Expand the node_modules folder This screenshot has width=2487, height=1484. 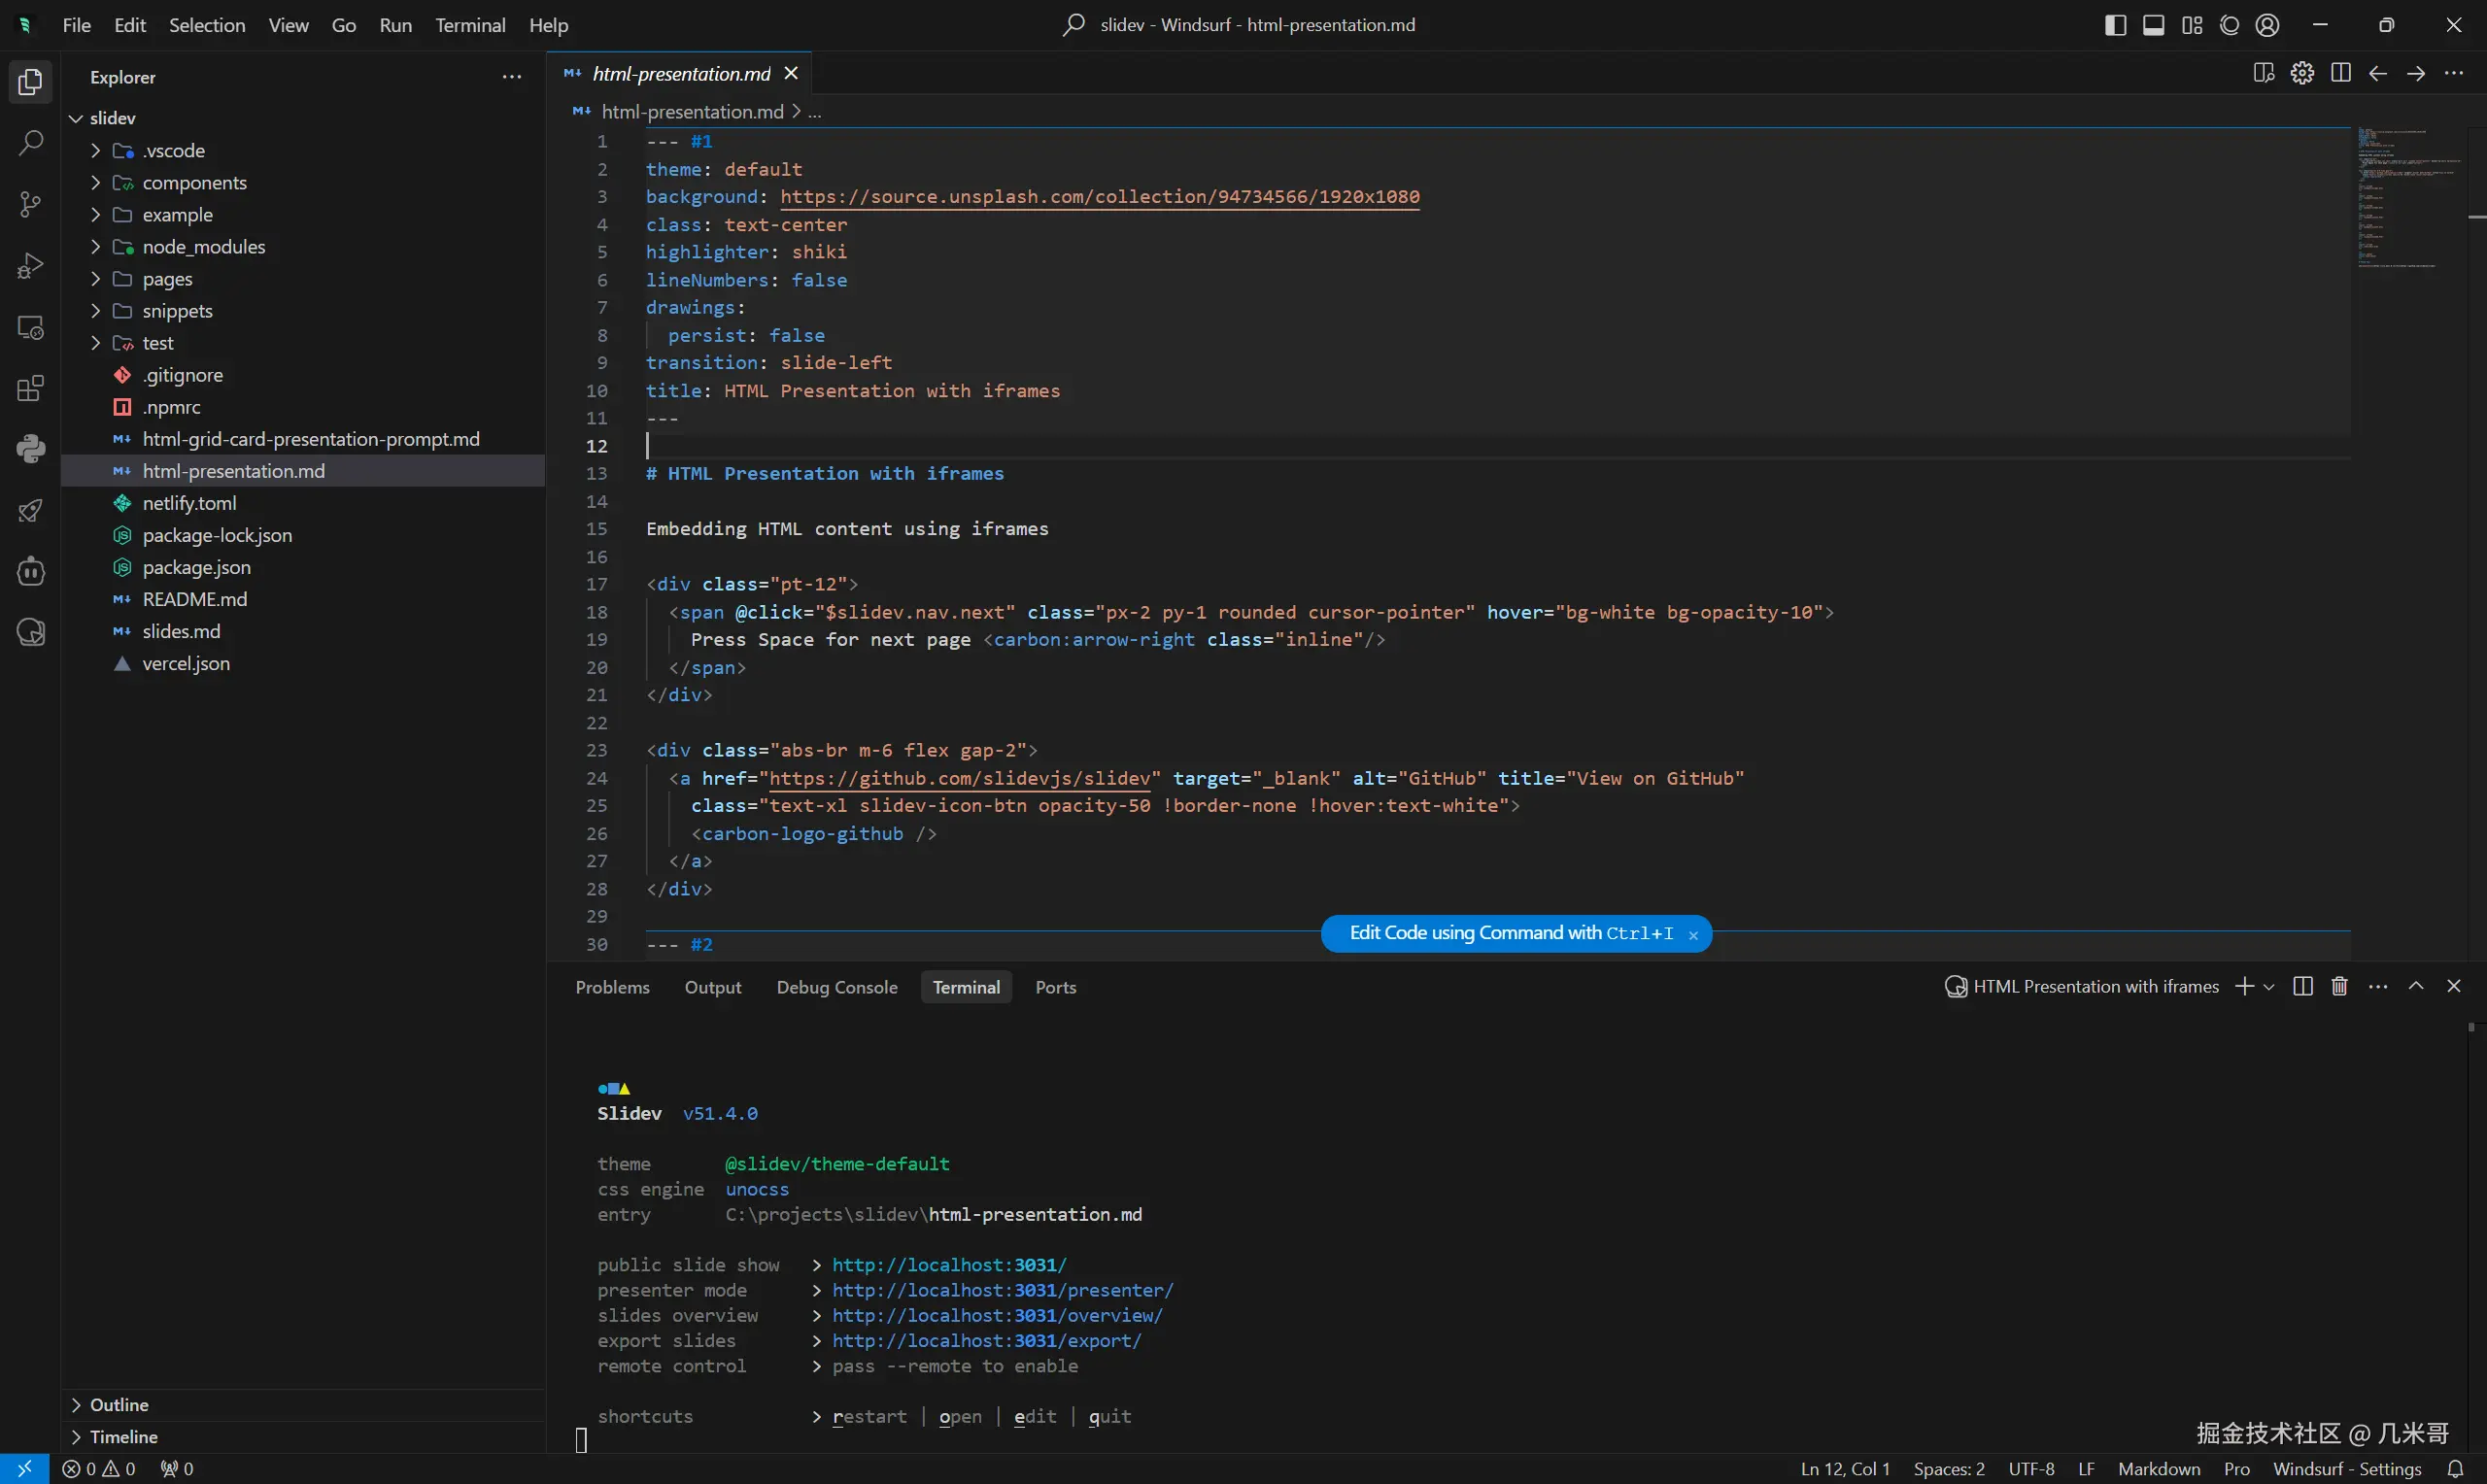[x=203, y=247]
